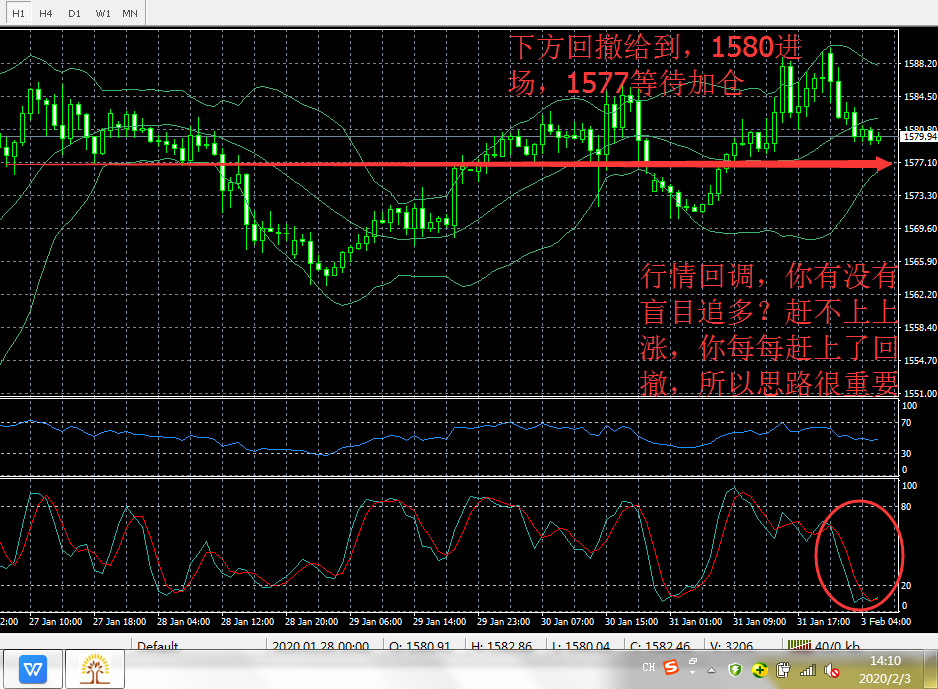Click the input method options toggle icon
938x689 pixels.
point(693,666)
